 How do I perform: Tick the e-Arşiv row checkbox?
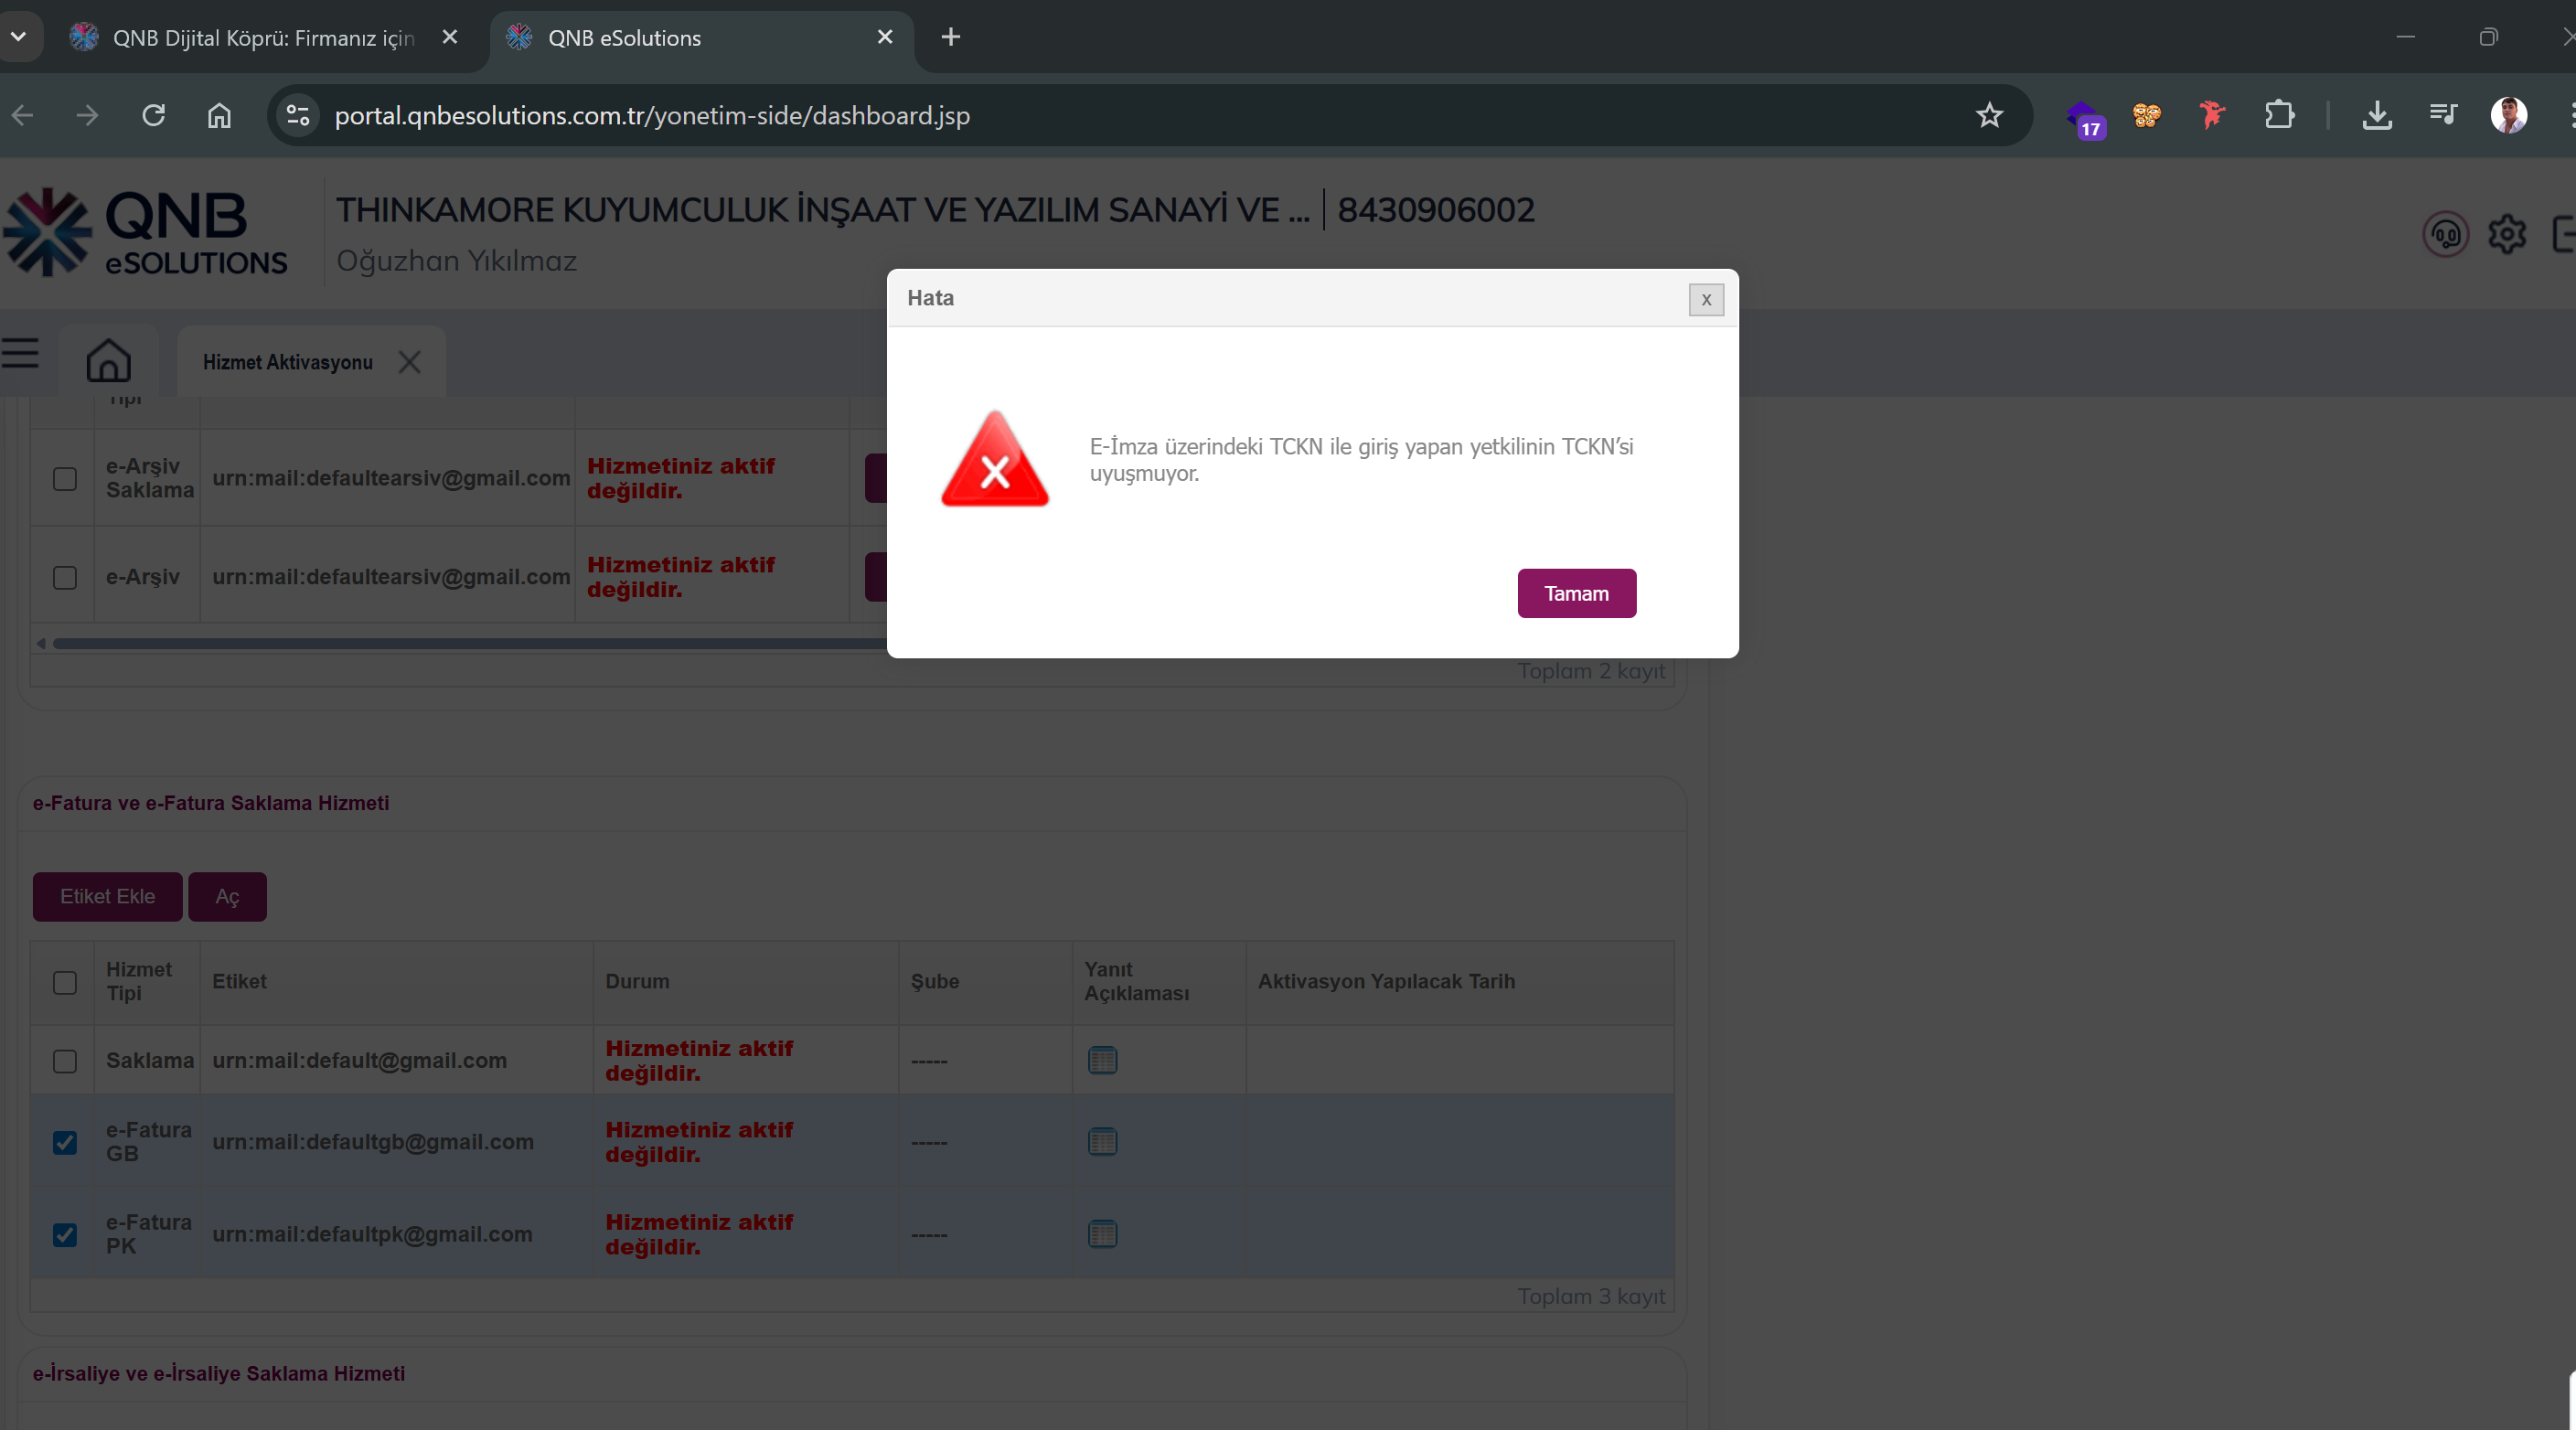click(65, 578)
